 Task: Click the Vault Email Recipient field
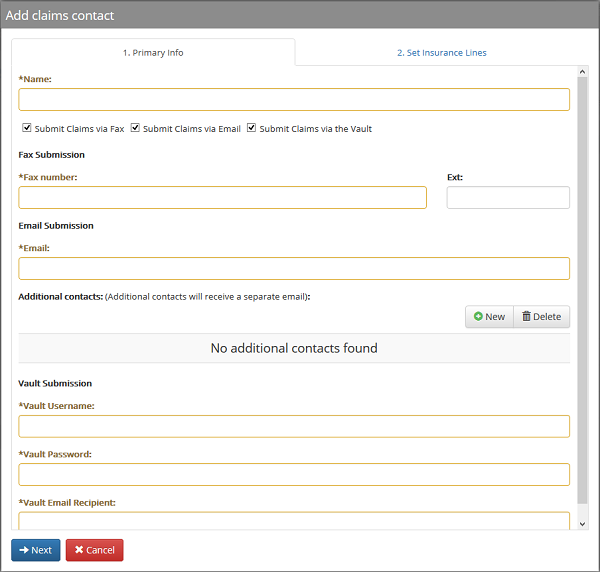coord(294,520)
